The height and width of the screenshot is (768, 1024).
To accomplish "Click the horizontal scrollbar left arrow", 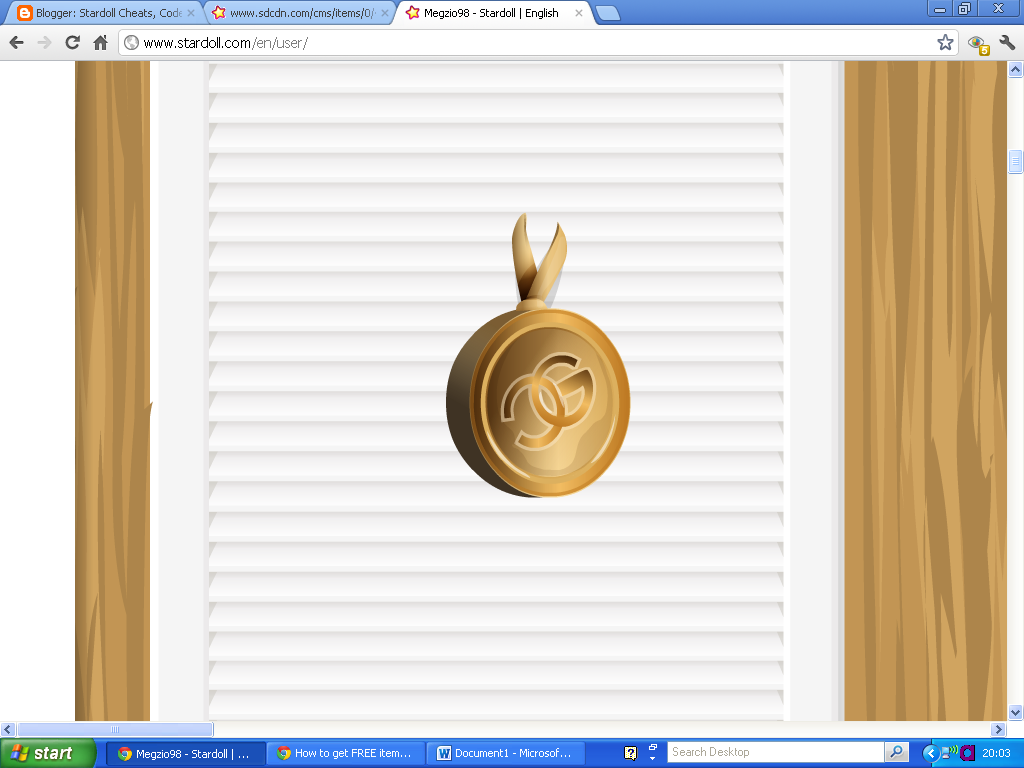I will coord(8,729).
